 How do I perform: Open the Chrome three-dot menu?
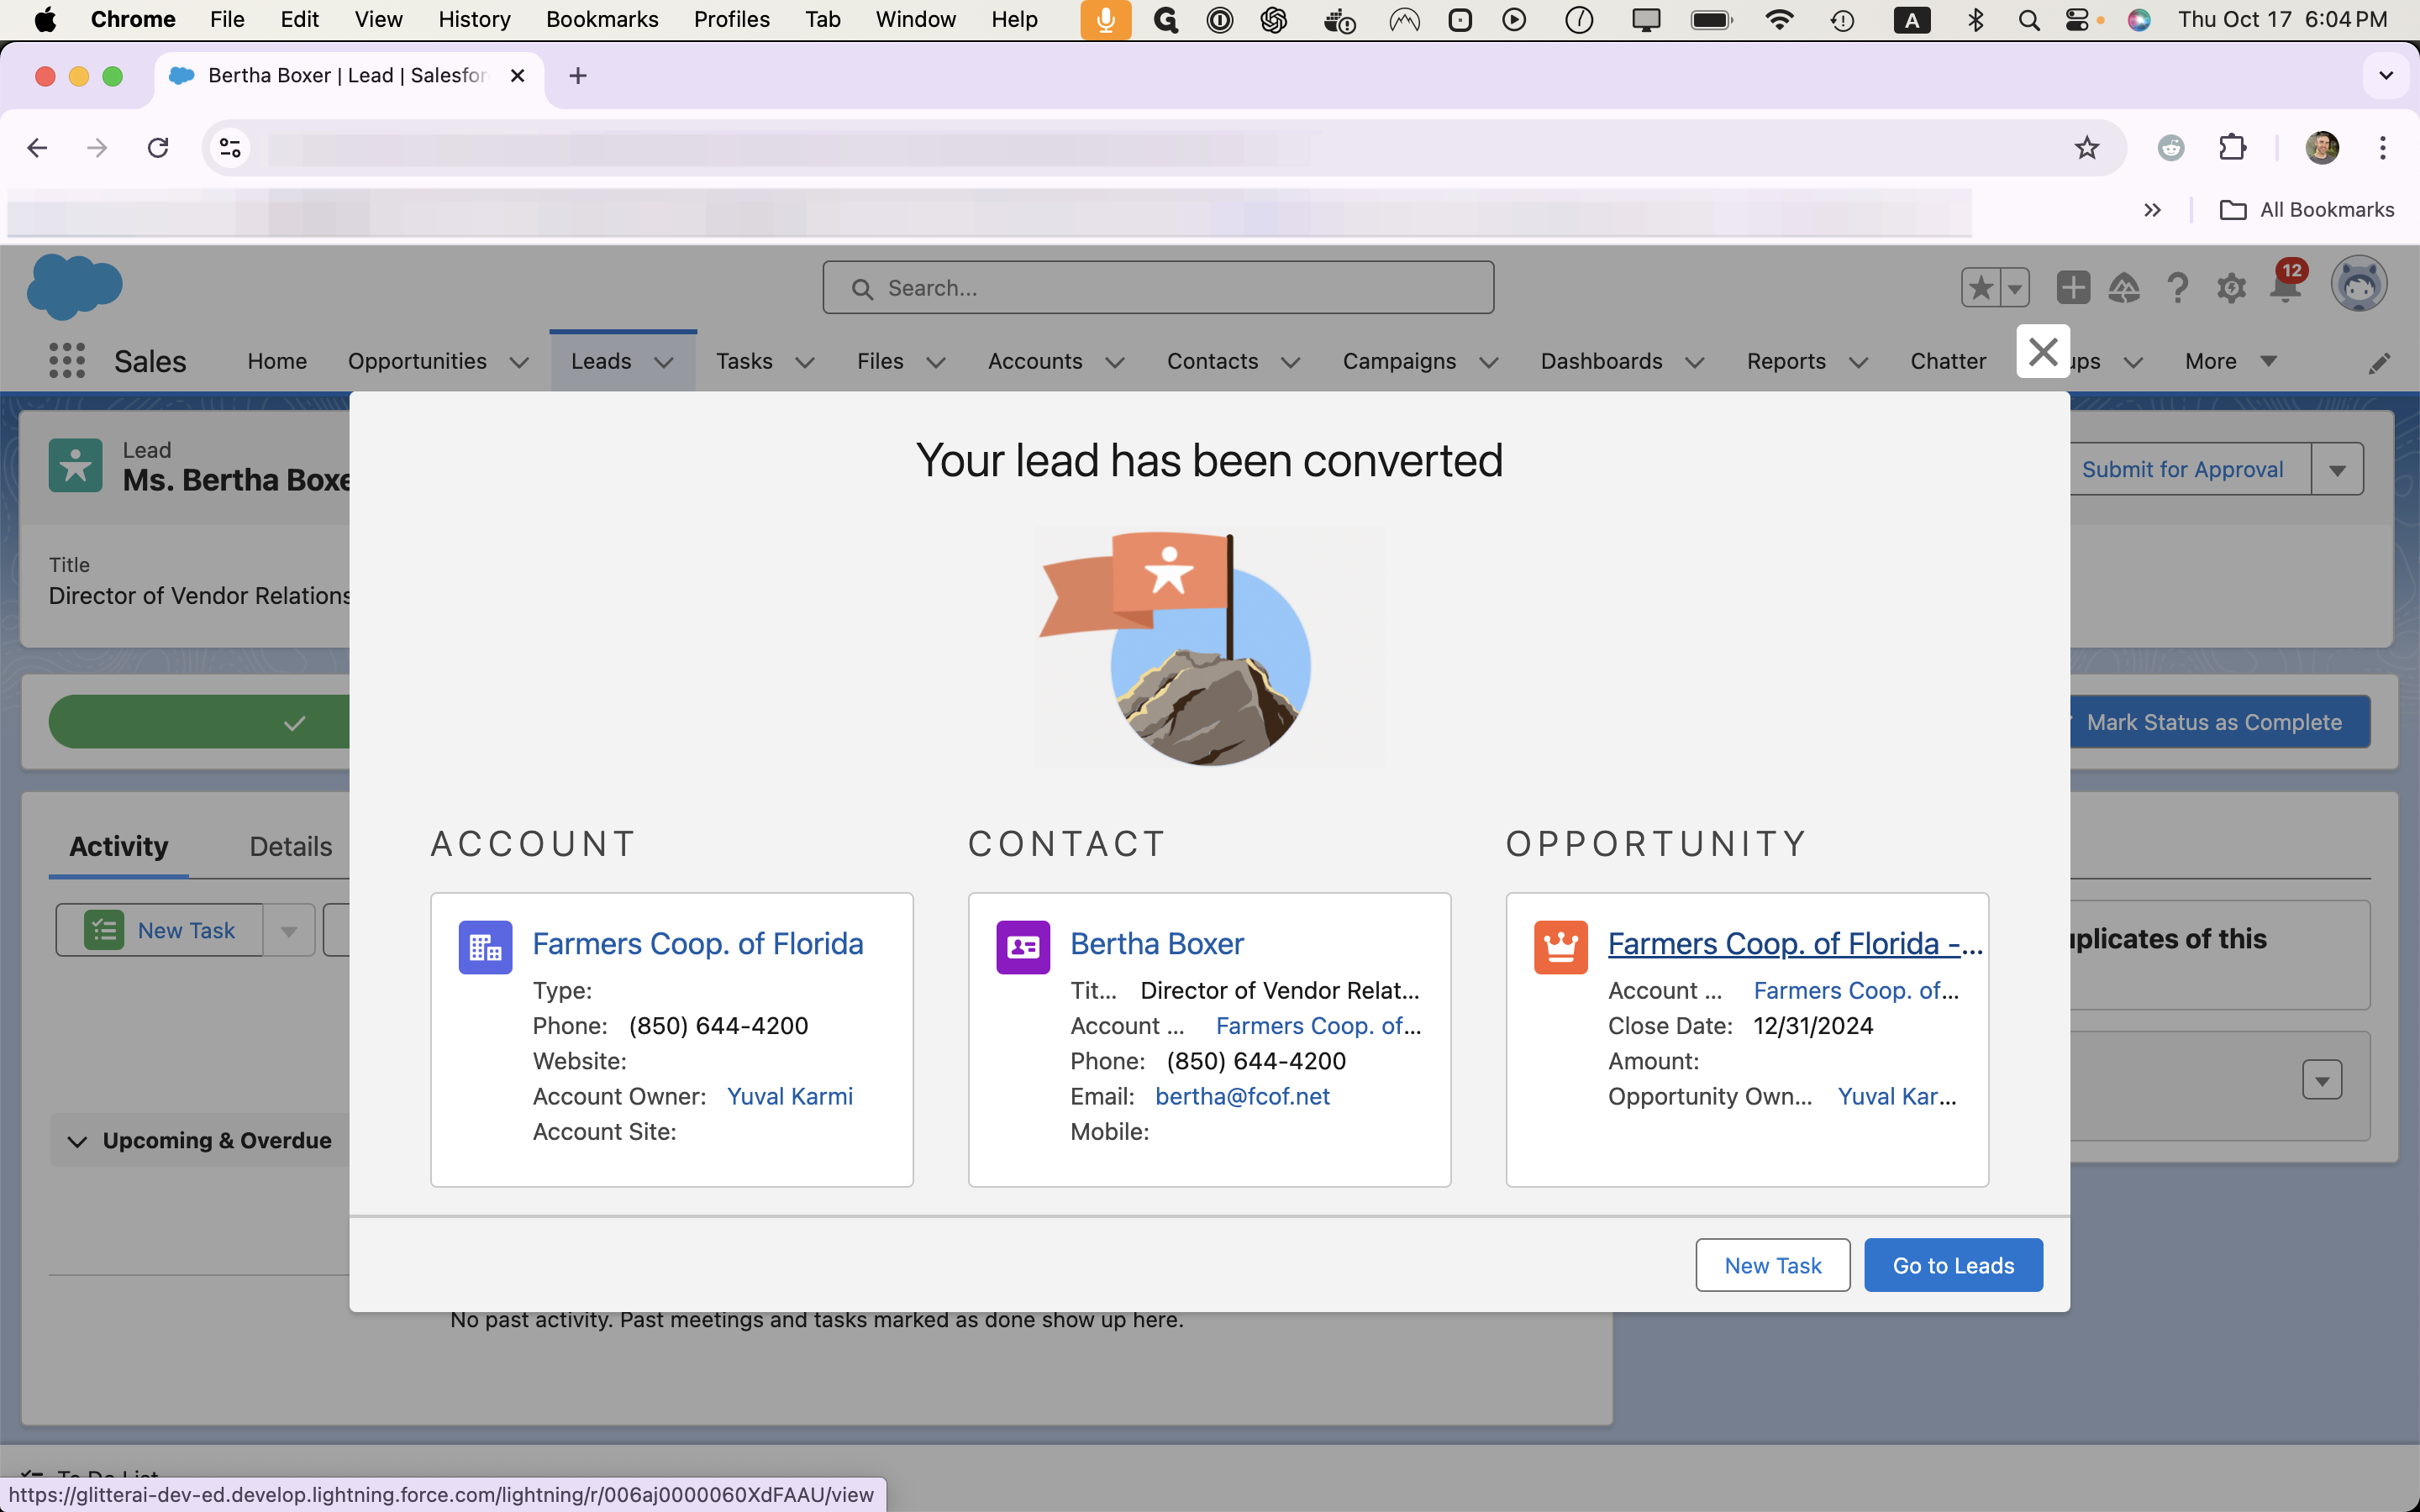[2383, 148]
